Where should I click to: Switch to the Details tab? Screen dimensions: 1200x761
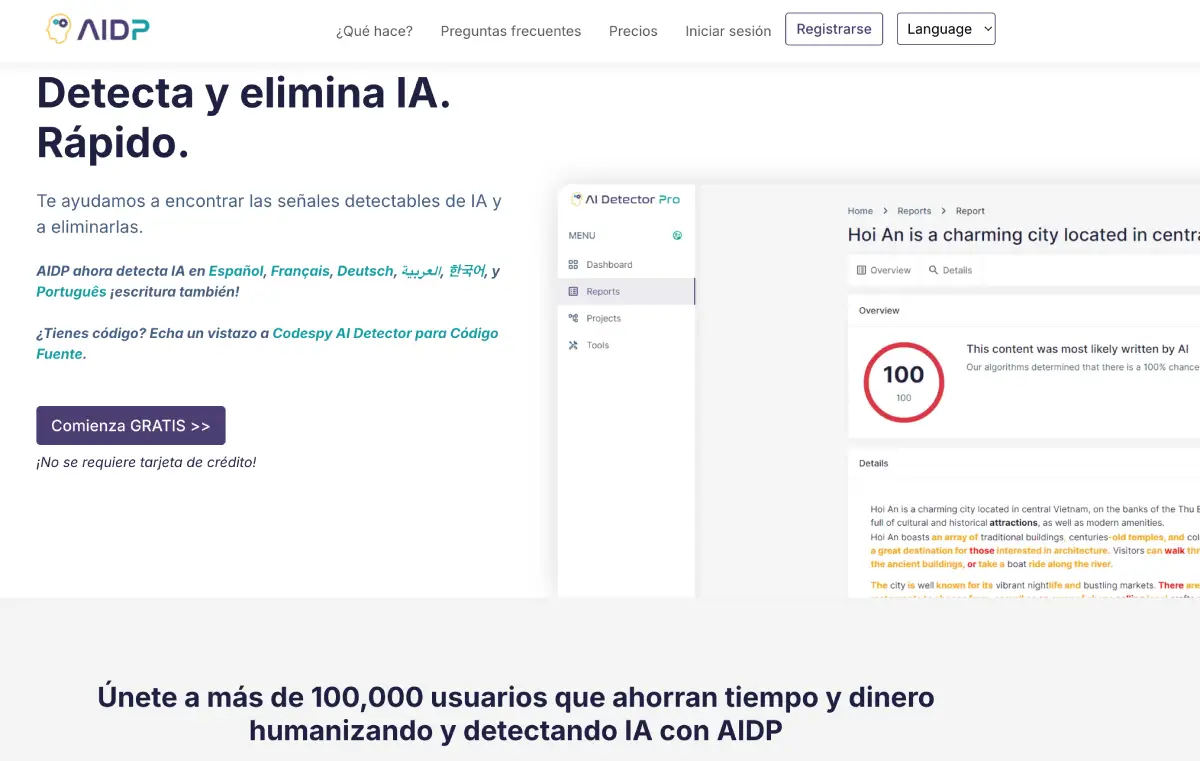[x=950, y=270]
